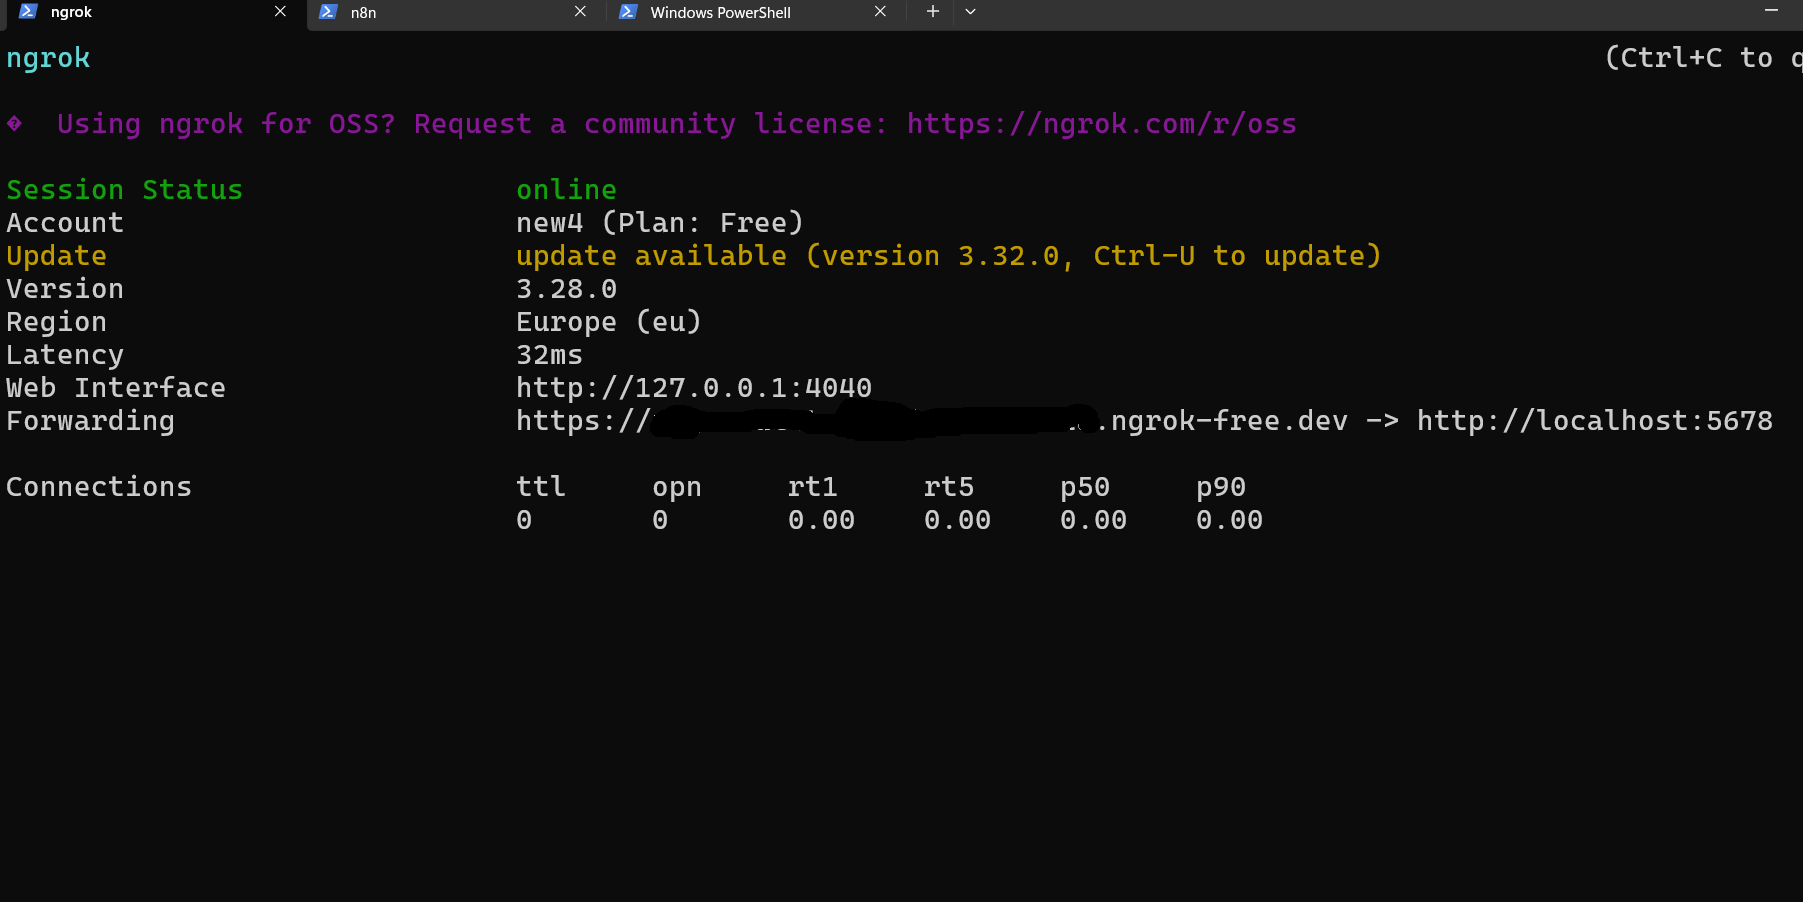Click the 'rt1' column header
This screenshot has height=902, width=1803.
(813, 487)
